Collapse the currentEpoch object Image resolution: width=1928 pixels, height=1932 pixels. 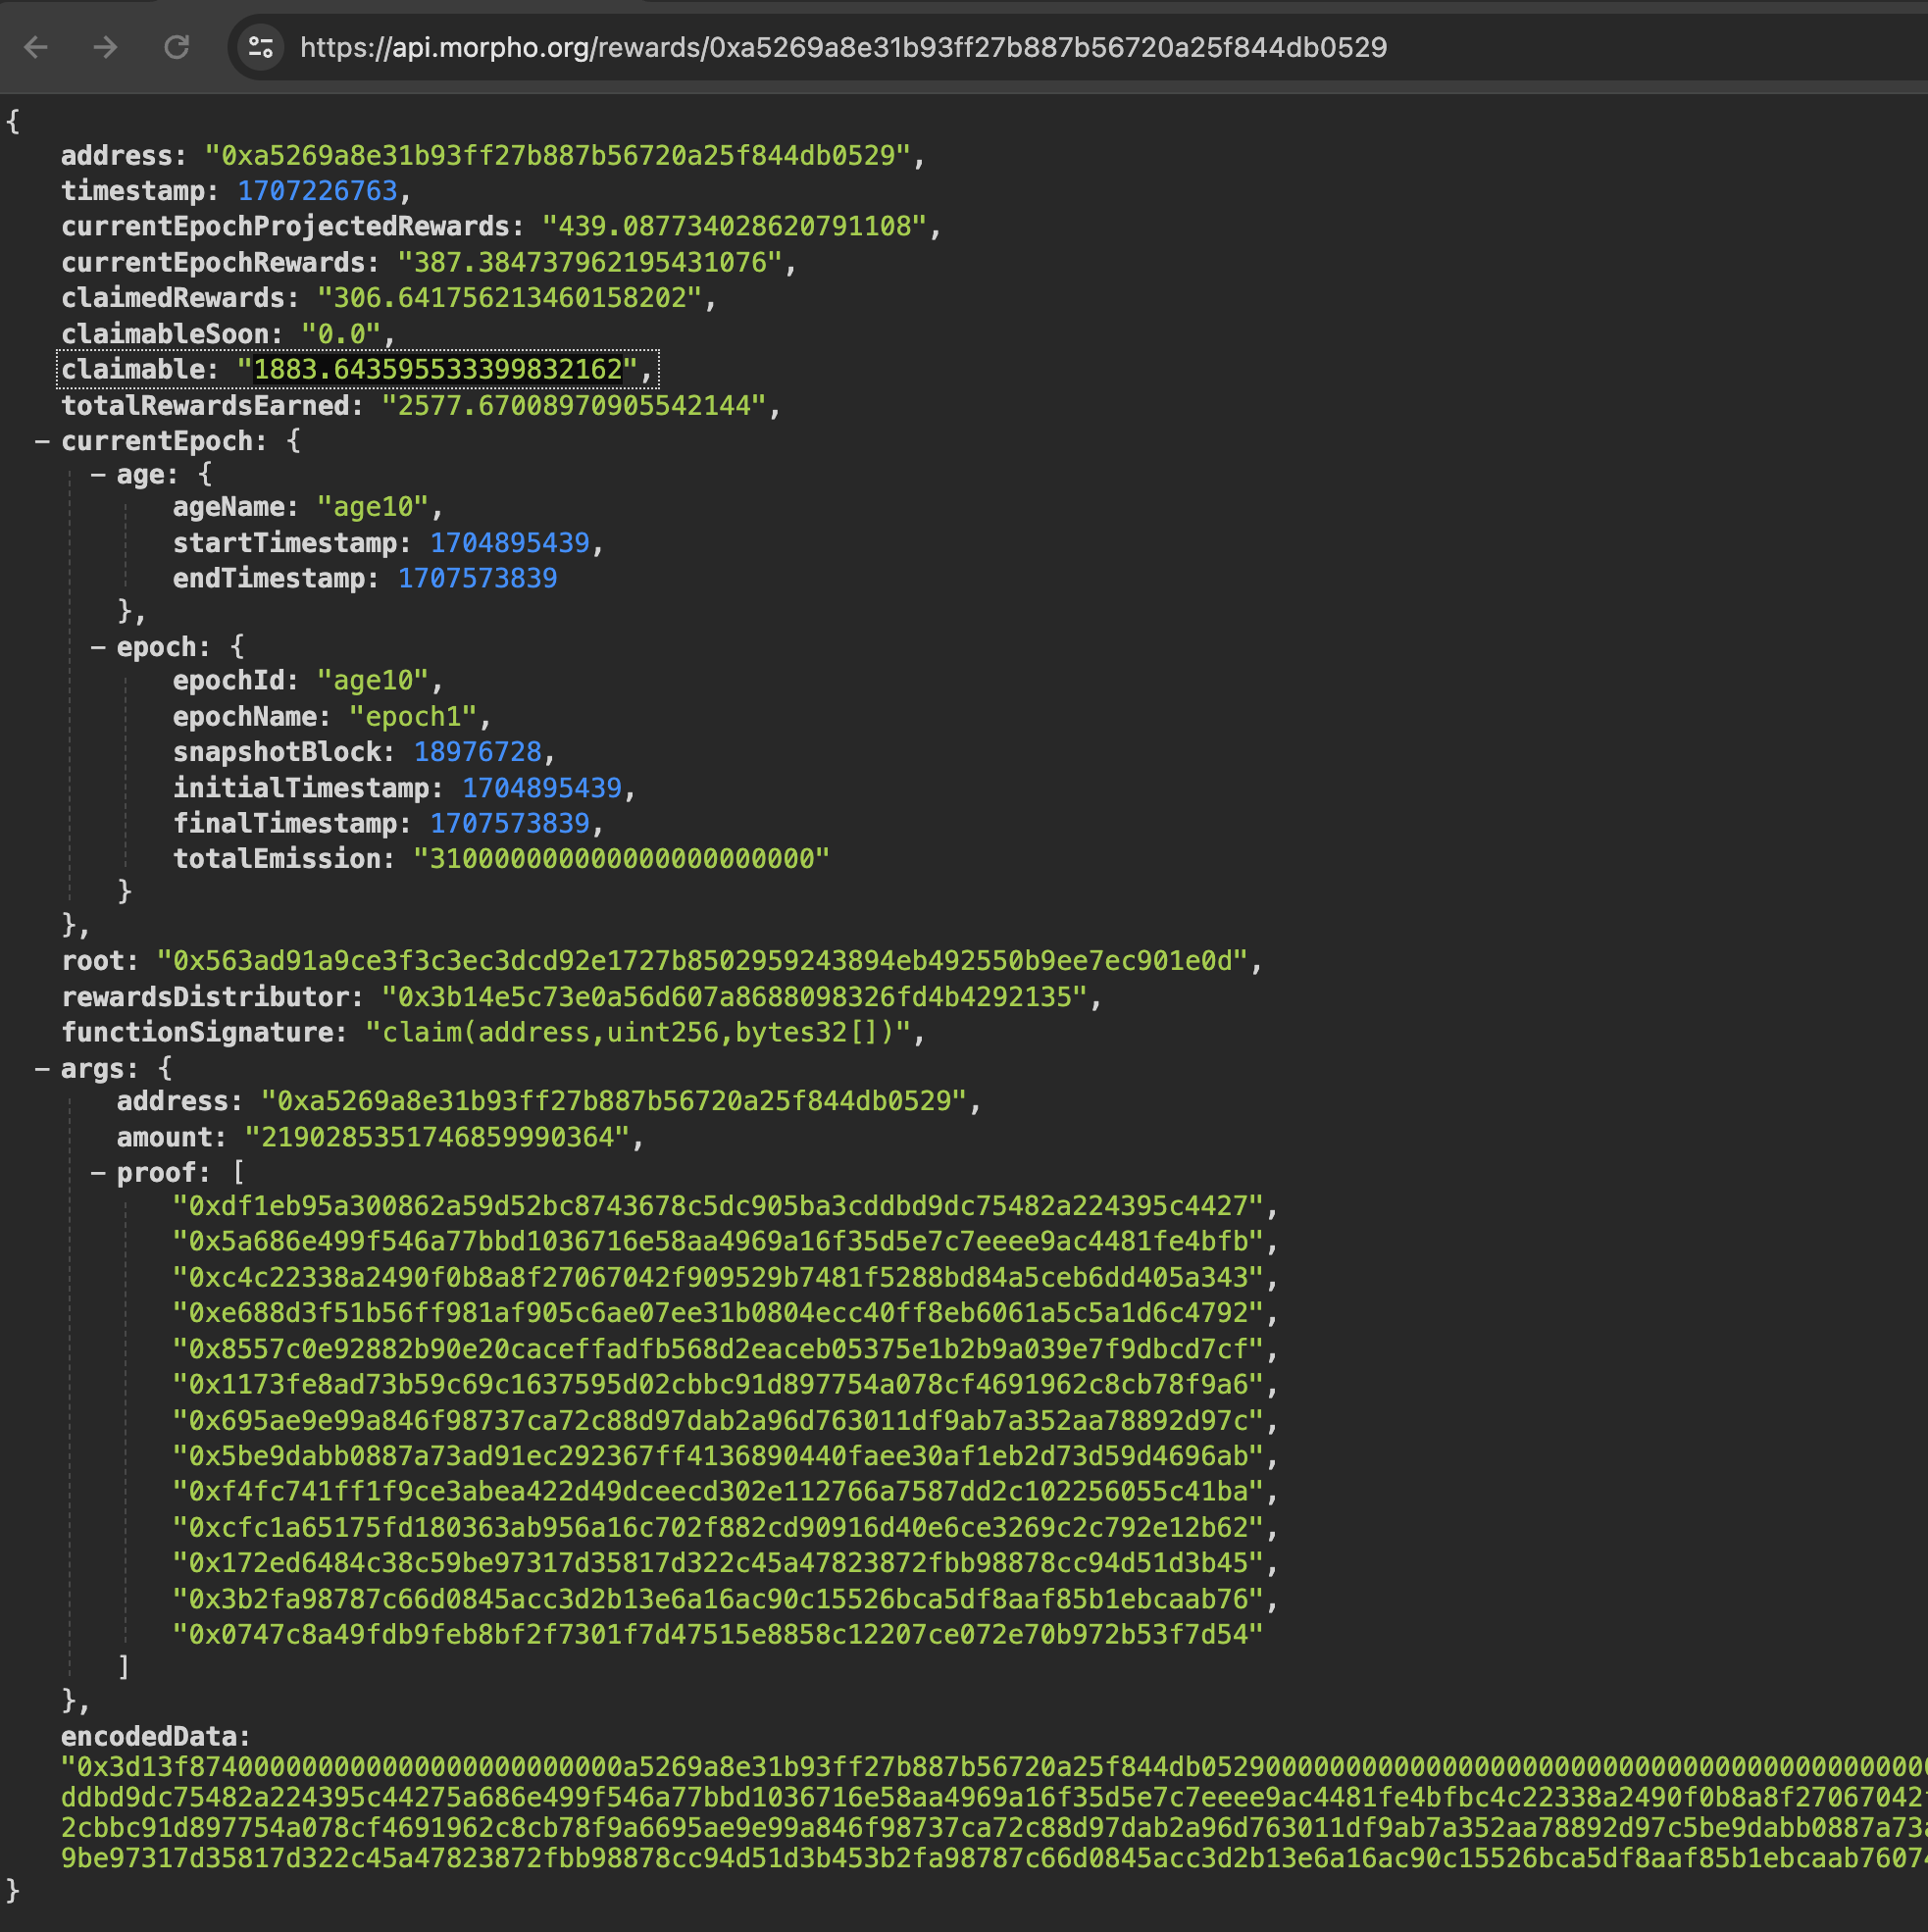point(43,440)
